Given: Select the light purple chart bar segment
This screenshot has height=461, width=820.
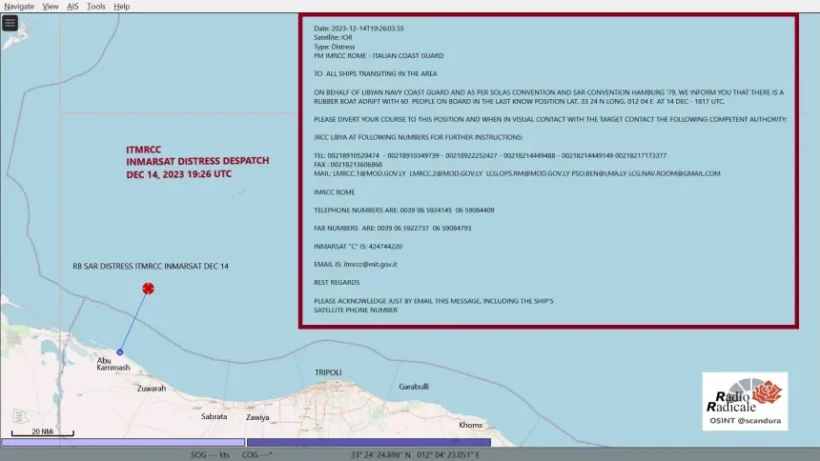Looking at the screenshot, I should coord(122,442).
